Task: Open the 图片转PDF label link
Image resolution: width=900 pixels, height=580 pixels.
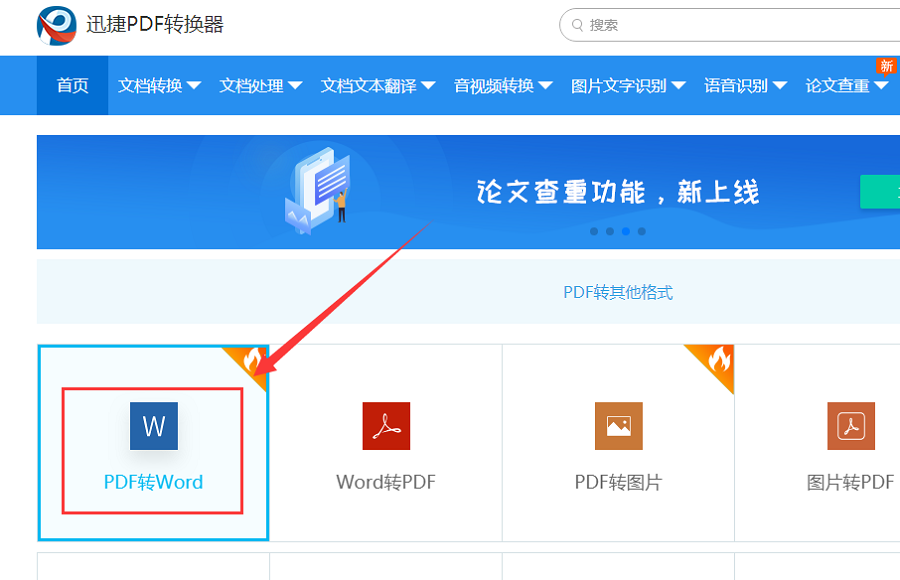Action: pos(851,482)
